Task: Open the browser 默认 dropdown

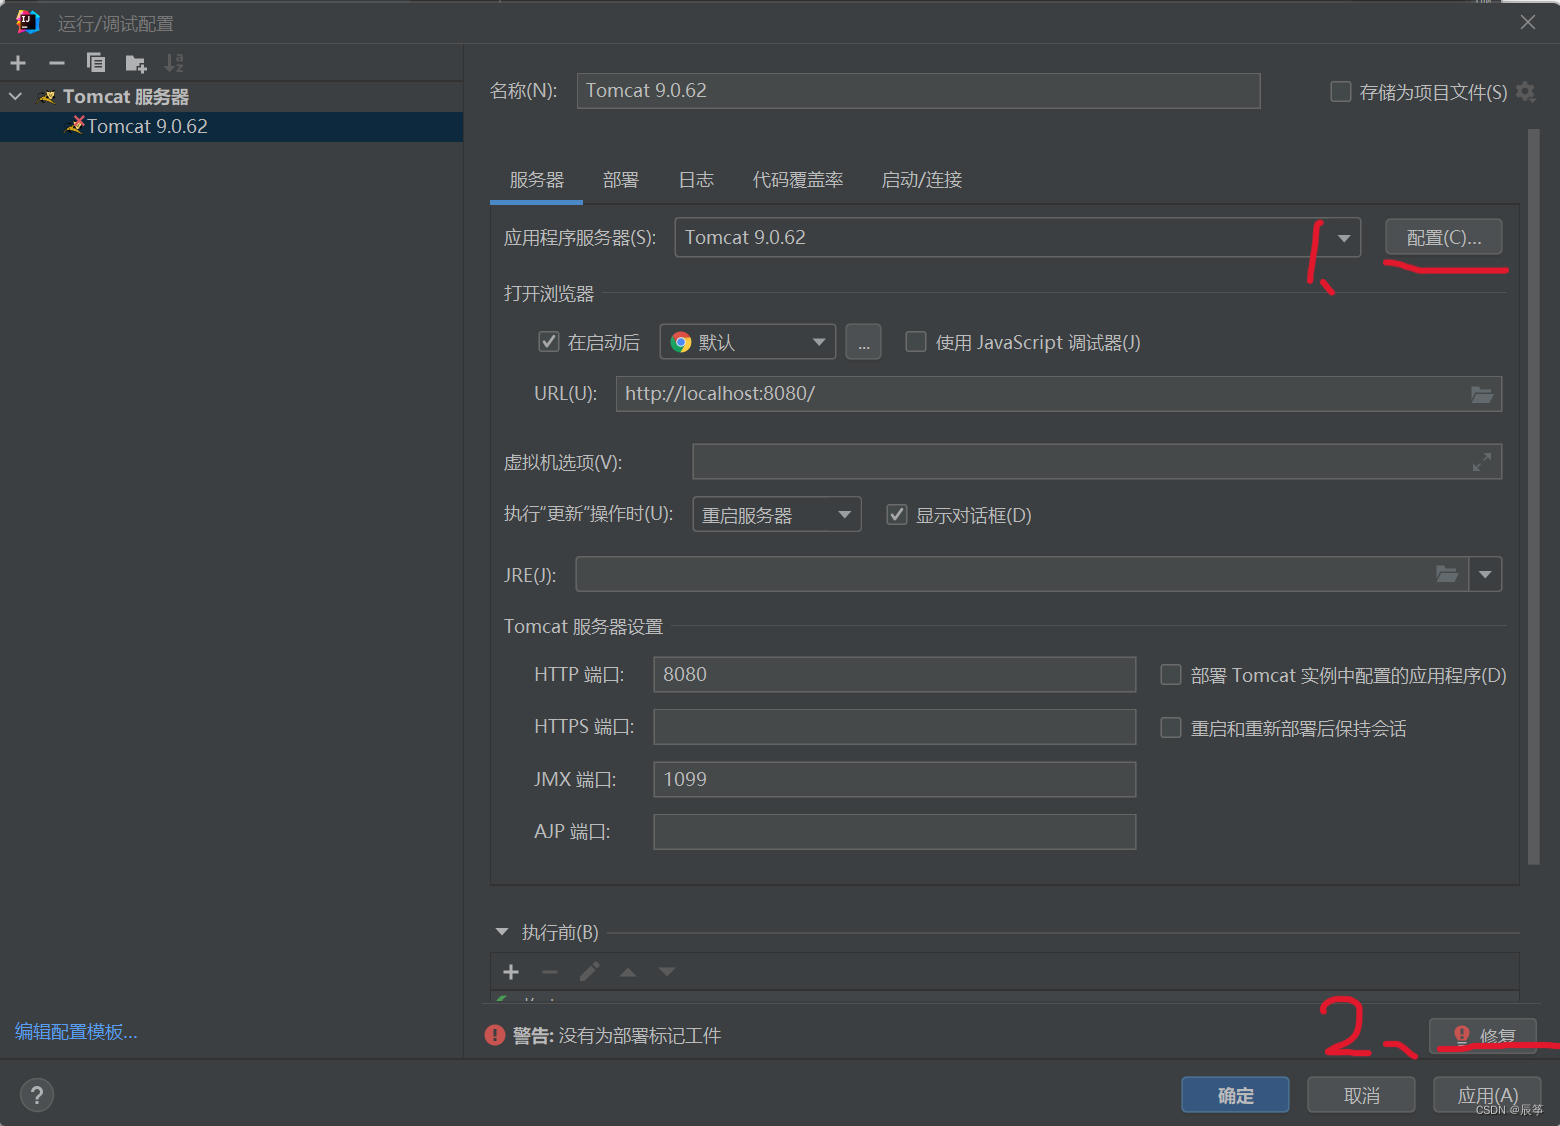Action: (x=748, y=342)
